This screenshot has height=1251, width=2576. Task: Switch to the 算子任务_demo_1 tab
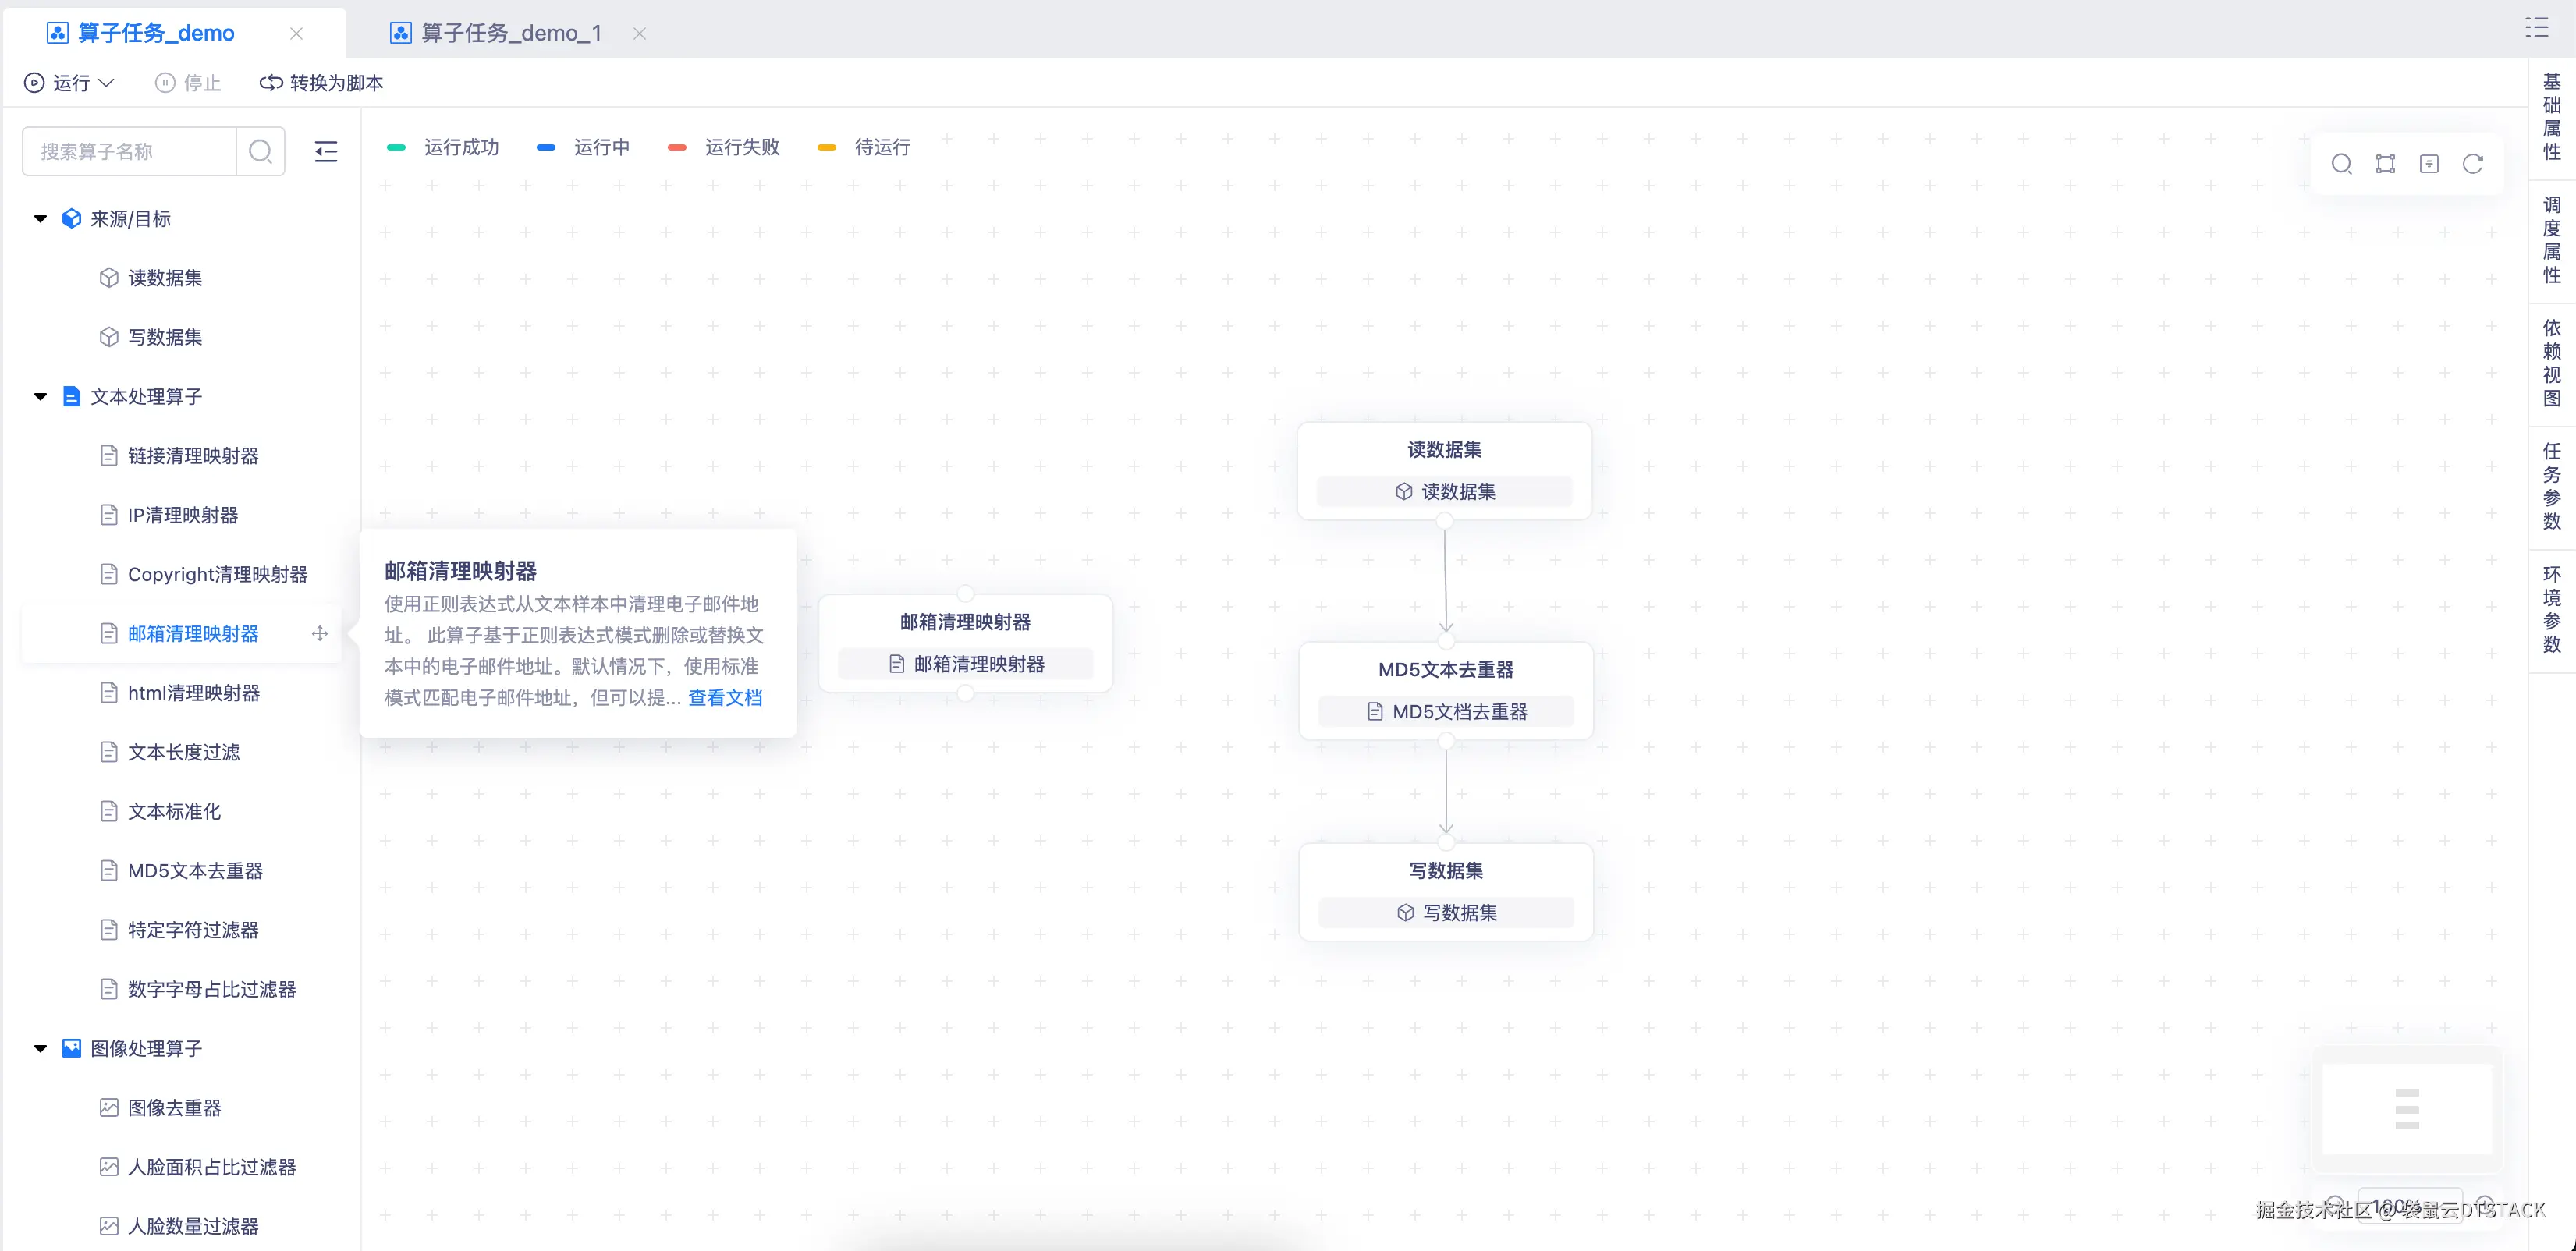click(x=511, y=33)
